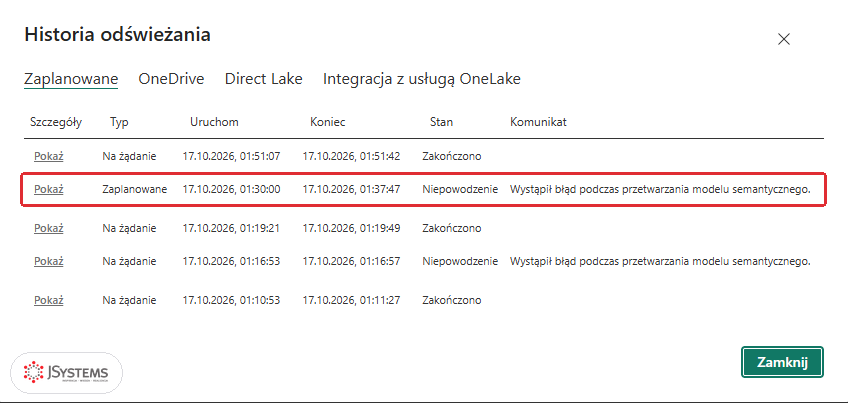Screen dimensions: 848x404
Task: Open Pokaż details for 01:16:53 refresh
Action: 49,261
